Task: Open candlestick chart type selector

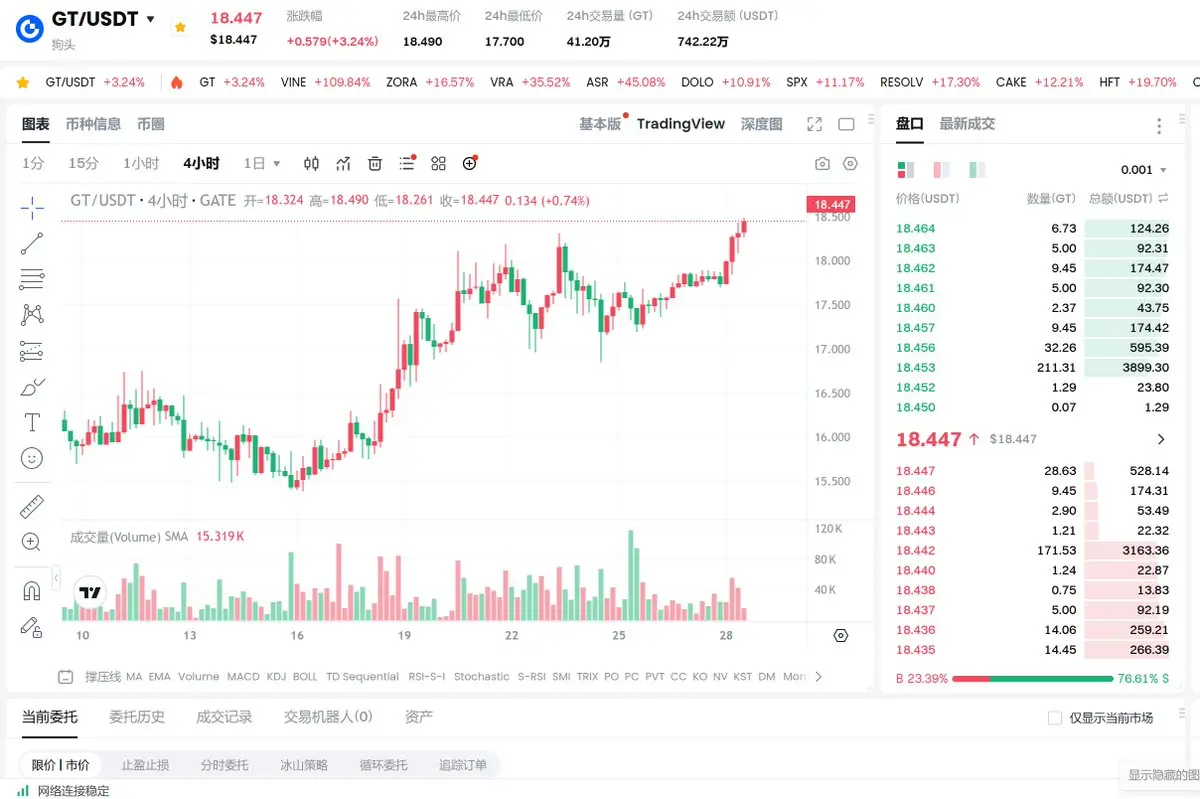Action: coord(311,163)
